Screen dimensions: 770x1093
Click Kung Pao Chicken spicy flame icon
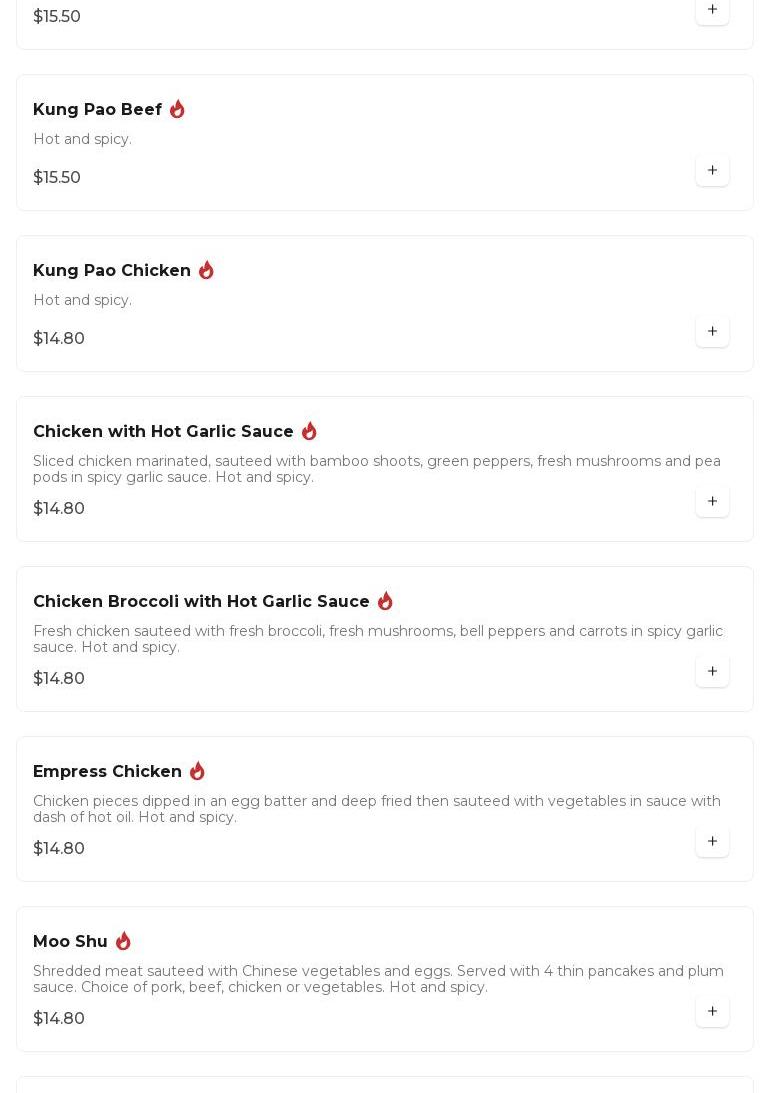point(206,270)
